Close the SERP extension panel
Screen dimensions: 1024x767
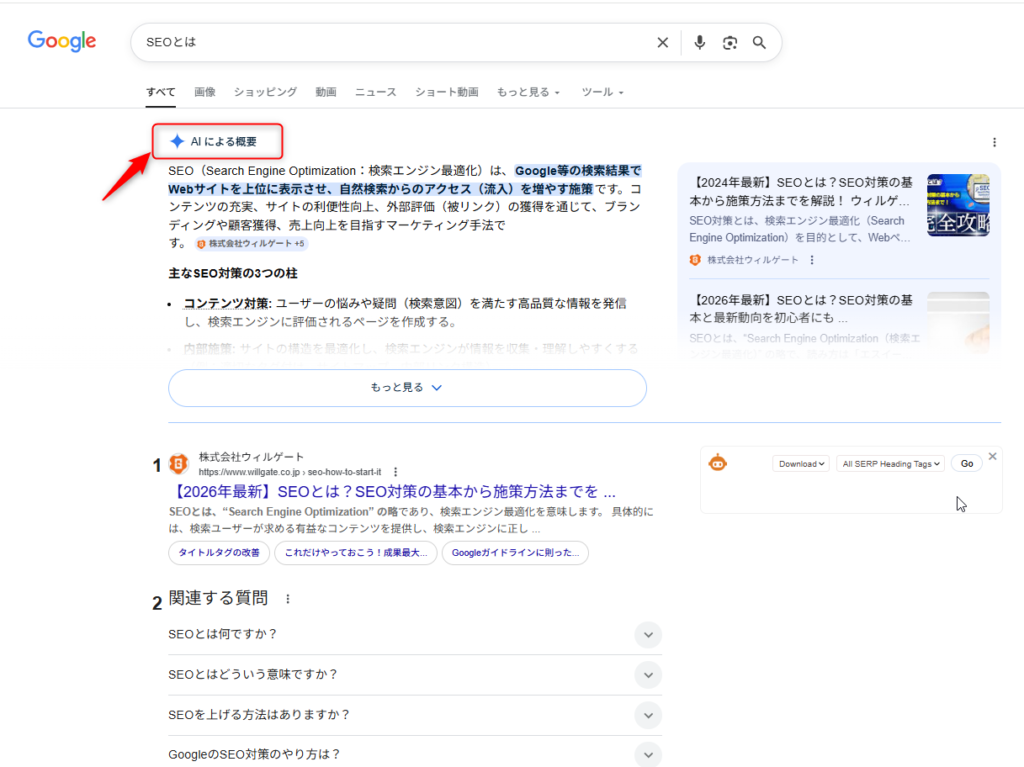point(992,456)
